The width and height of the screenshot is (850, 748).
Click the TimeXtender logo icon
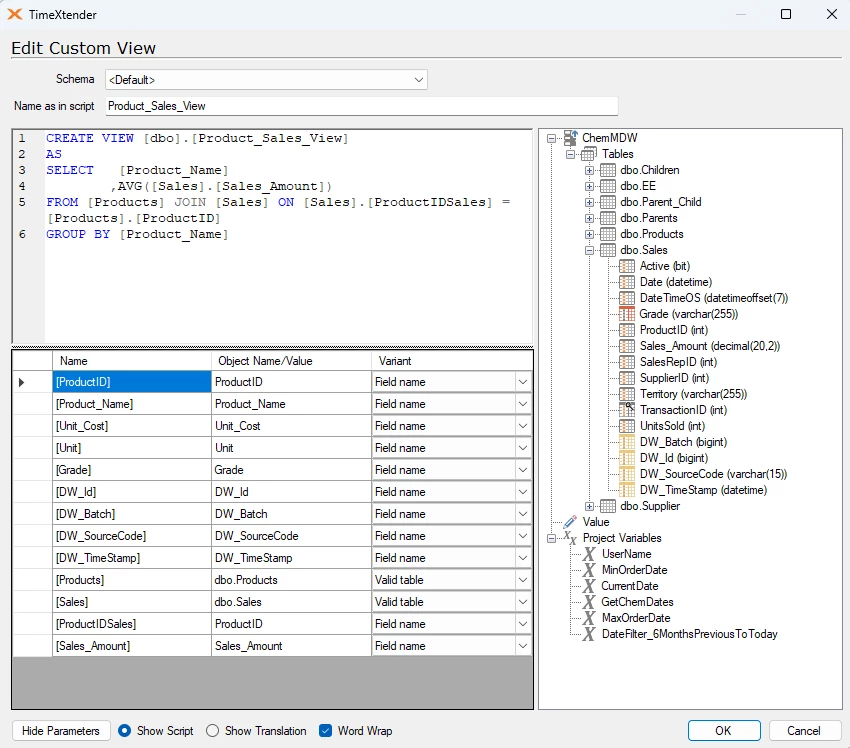pos(15,15)
